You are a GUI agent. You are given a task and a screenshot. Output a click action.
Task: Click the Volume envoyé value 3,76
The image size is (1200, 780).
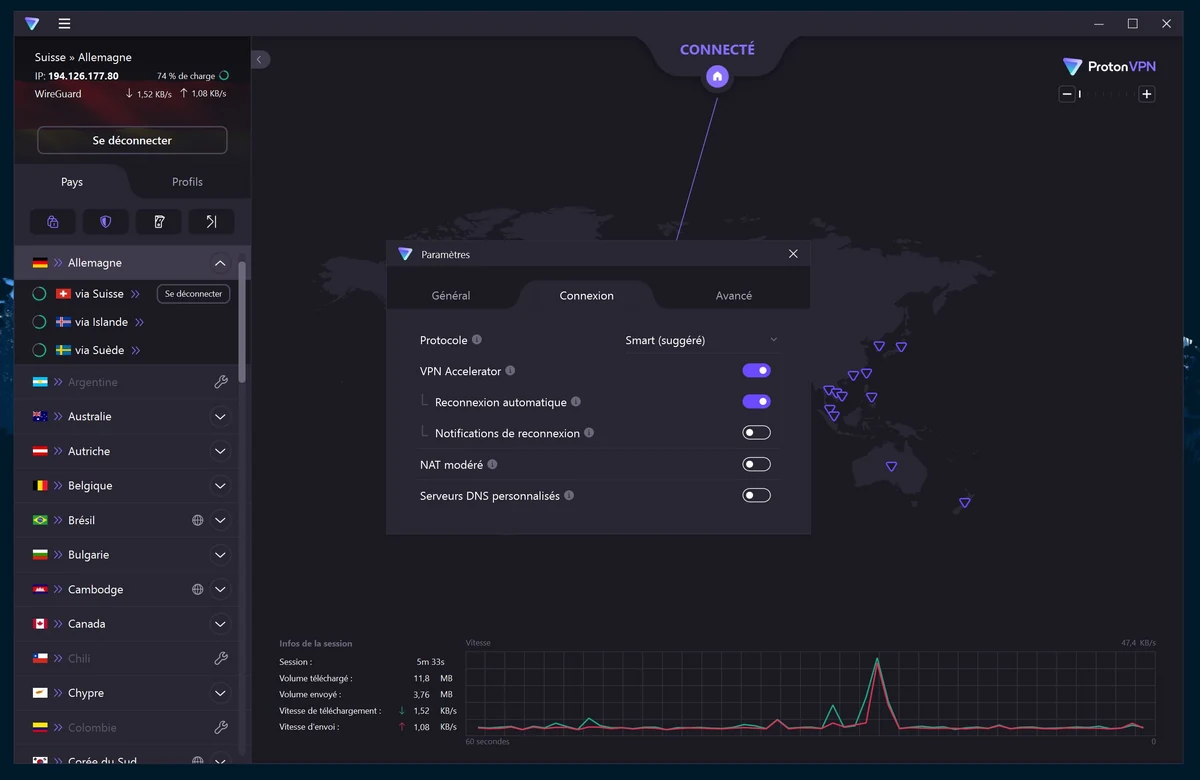(421, 694)
